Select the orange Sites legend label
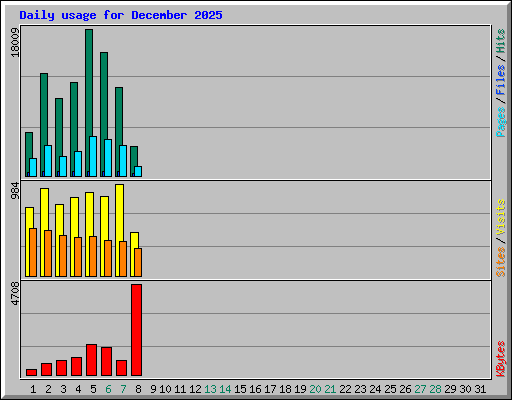The height and width of the screenshot is (400, 512). click(x=500, y=262)
